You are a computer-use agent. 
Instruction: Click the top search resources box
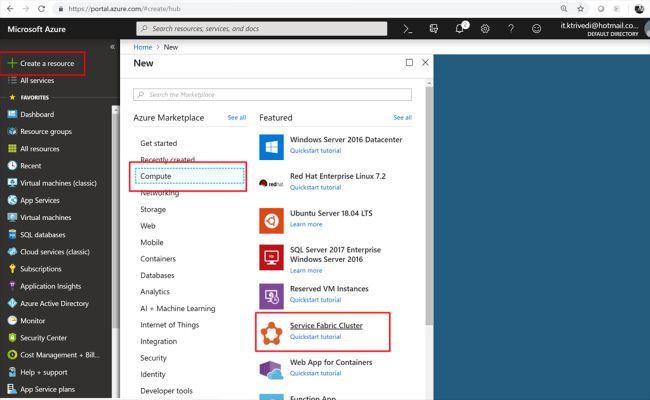click(262, 29)
